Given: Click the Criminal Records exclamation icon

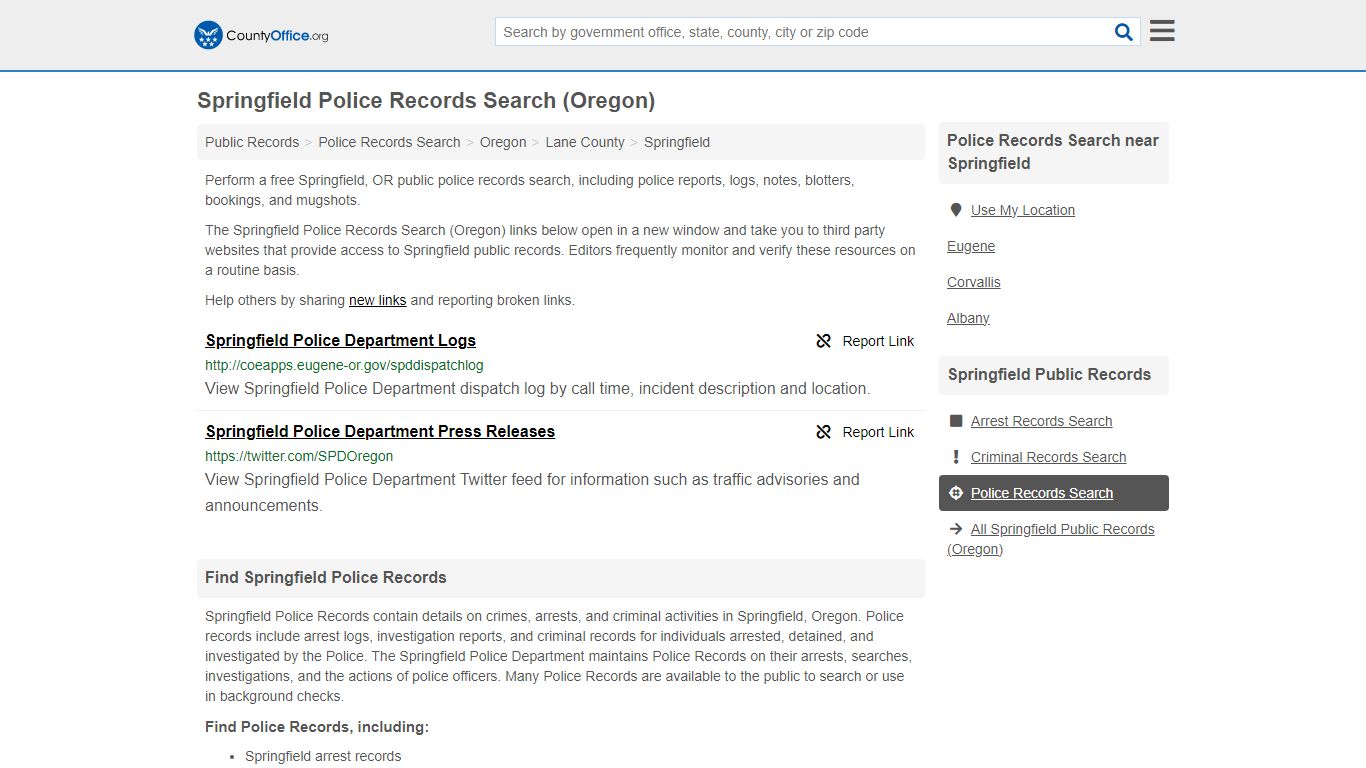Looking at the screenshot, I should tap(956, 457).
